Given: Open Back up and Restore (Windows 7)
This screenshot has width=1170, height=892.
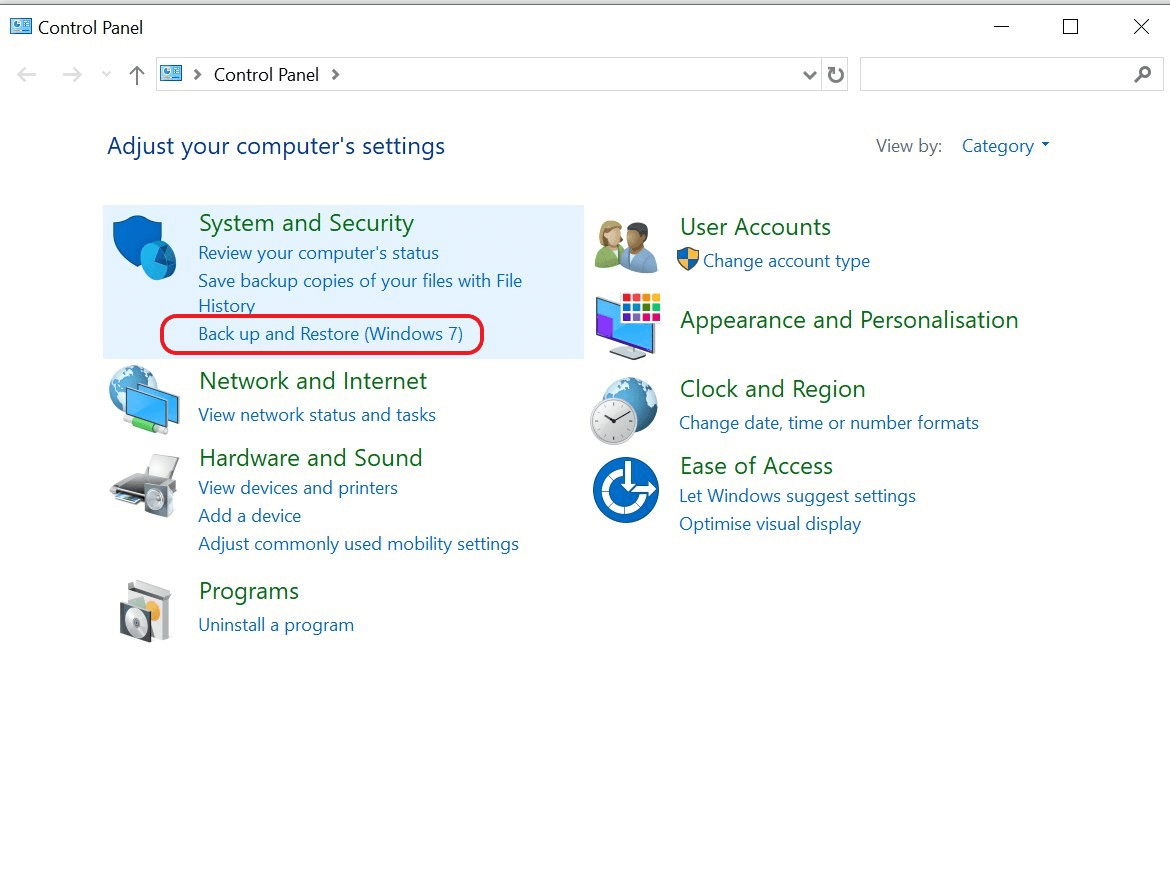Looking at the screenshot, I should pos(321,334).
